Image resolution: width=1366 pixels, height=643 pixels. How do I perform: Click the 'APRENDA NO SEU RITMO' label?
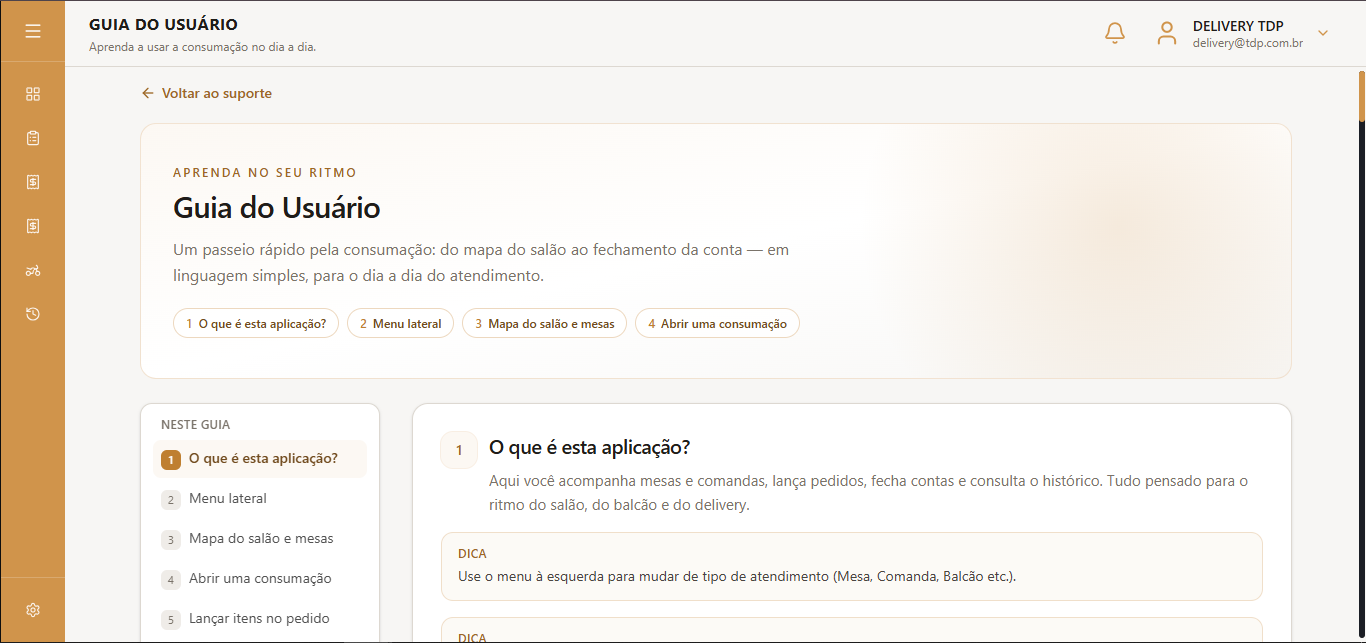(265, 173)
